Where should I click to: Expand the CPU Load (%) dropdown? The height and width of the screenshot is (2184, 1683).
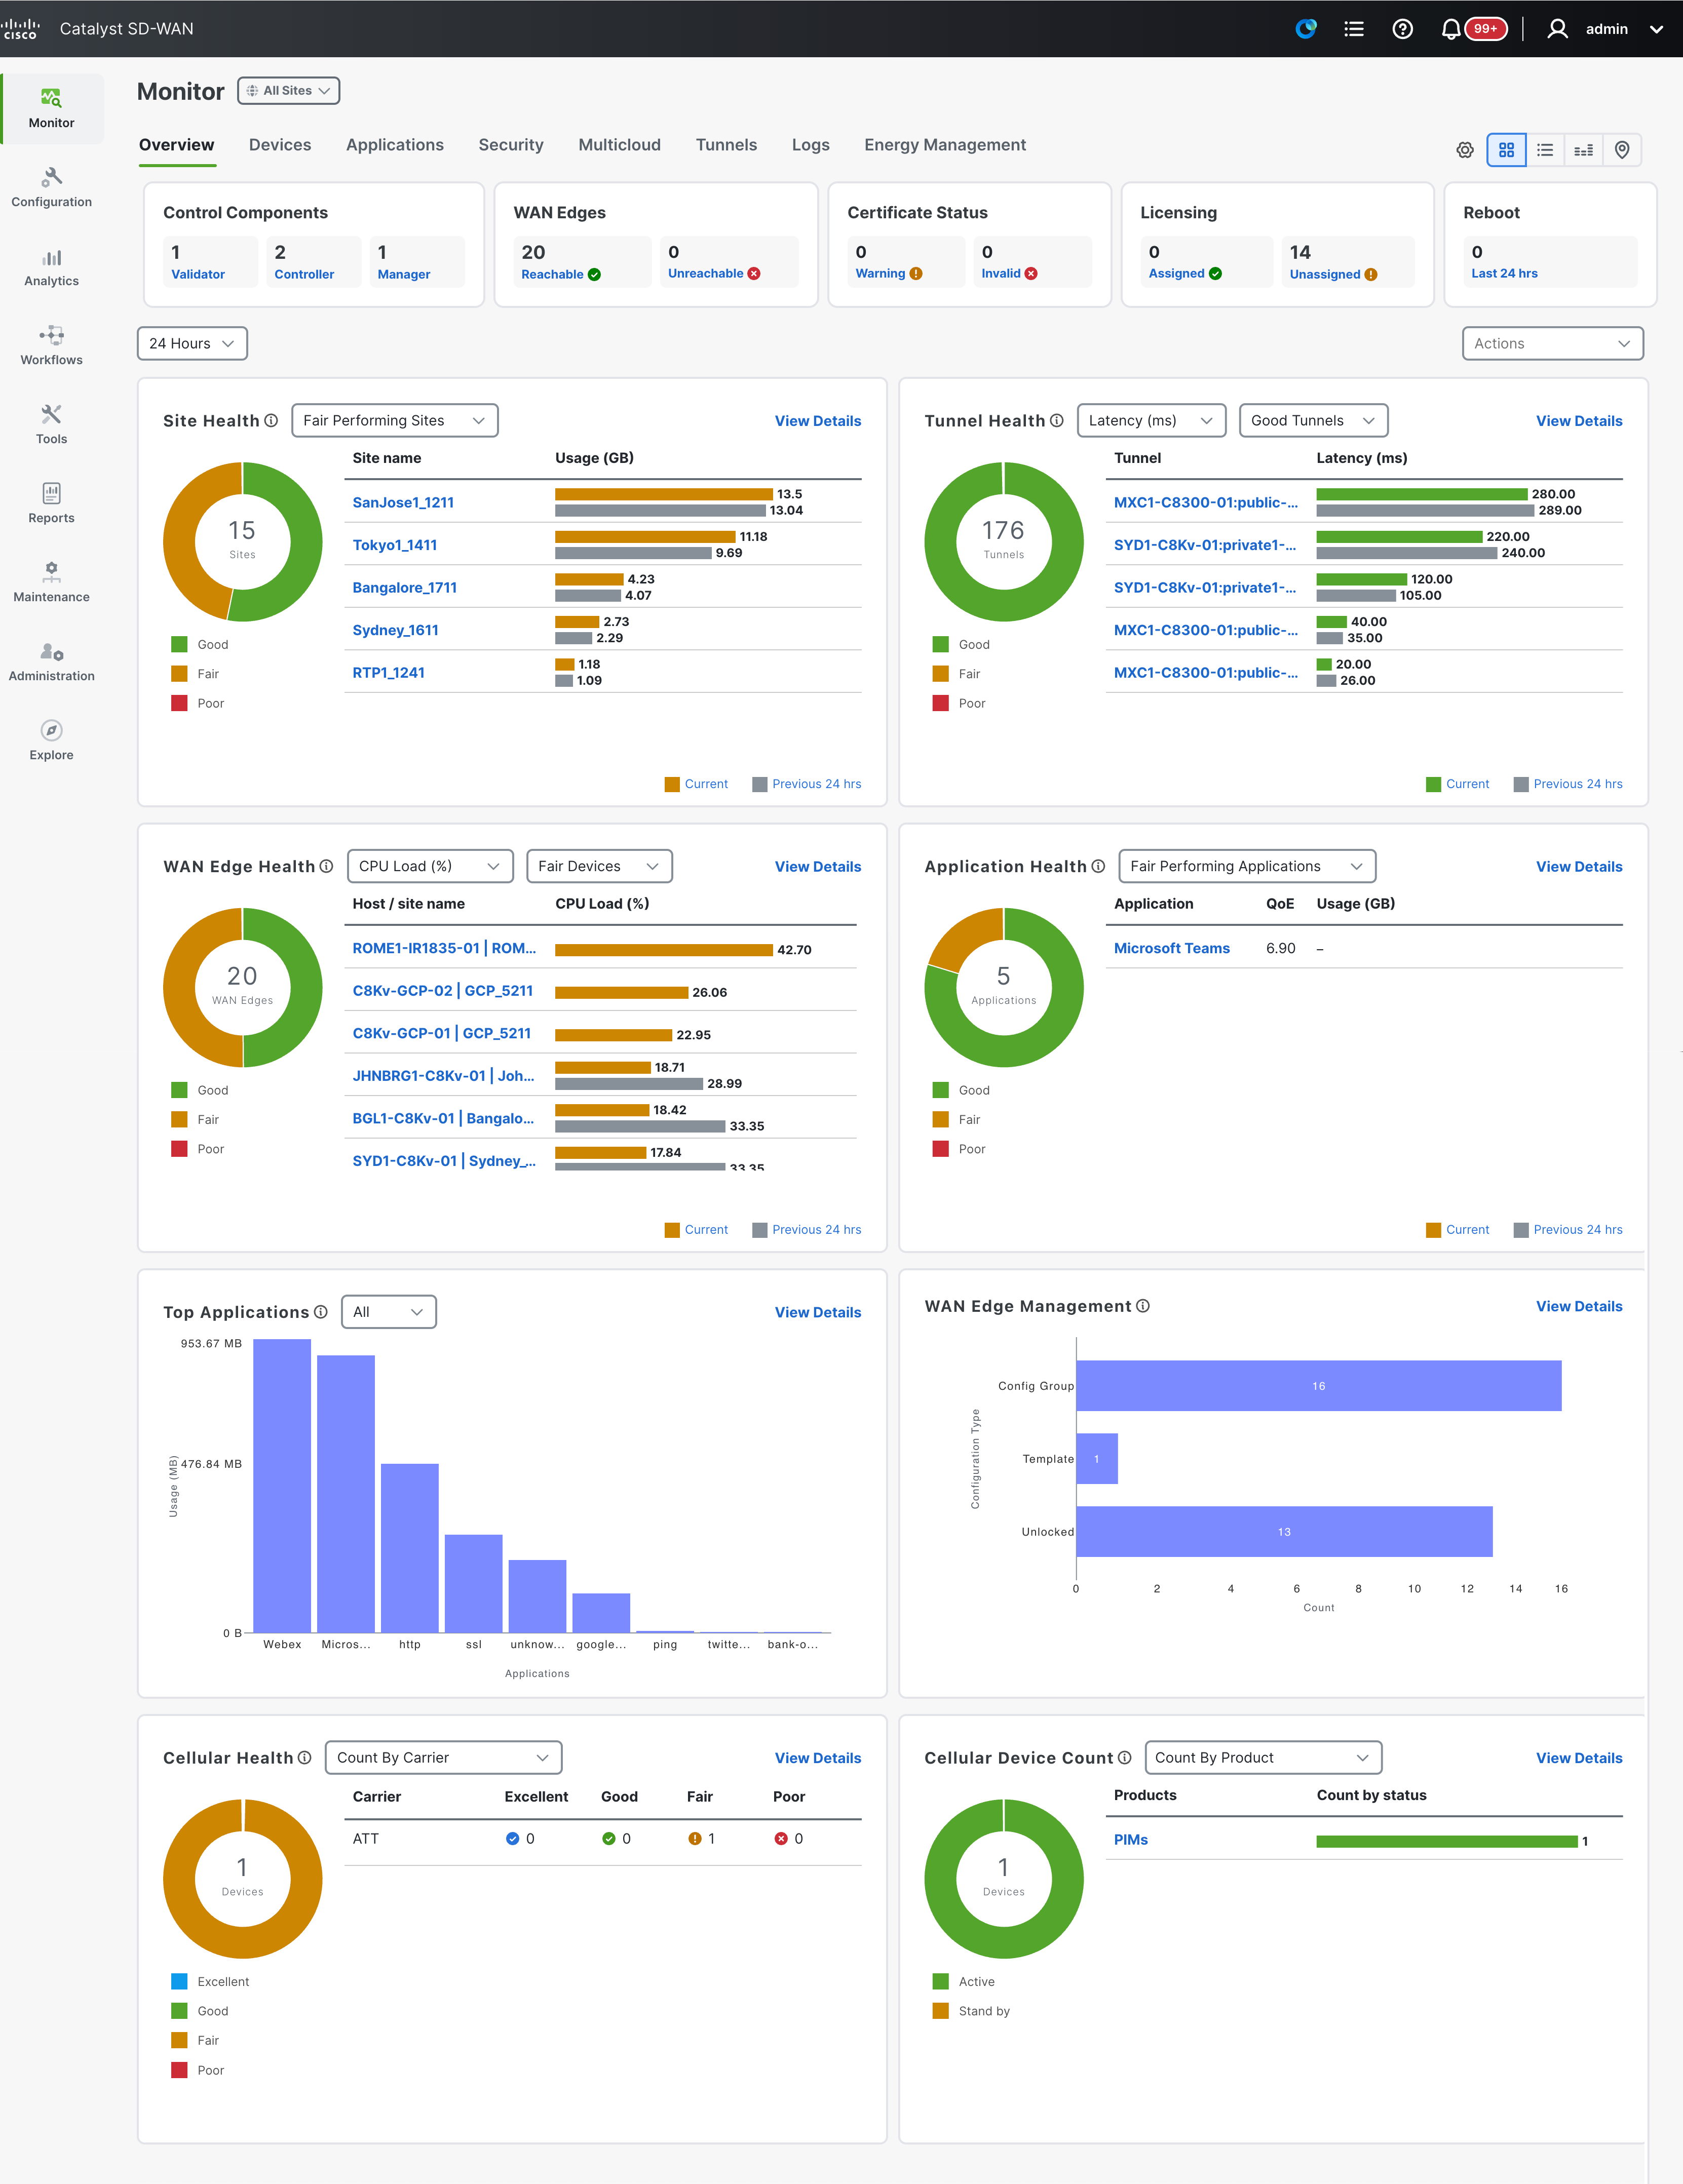[x=430, y=866]
